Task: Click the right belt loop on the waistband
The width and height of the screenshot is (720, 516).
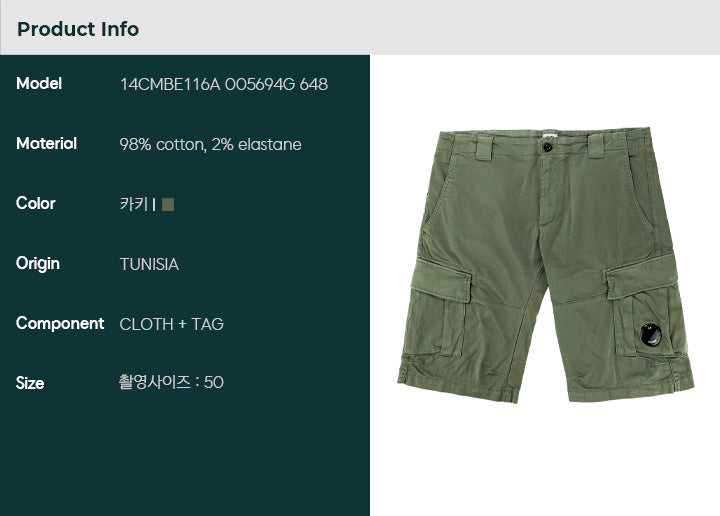Action: 596,146
